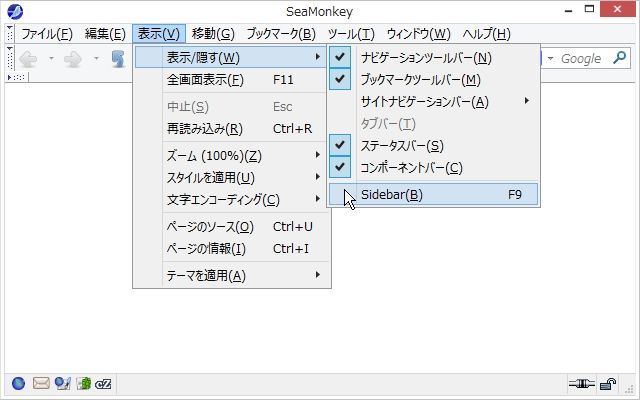Image resolution: width=640 pixels, height=400 pixels.
Task: Open the ブックマーク(B) menu
Action: [281, 34]
